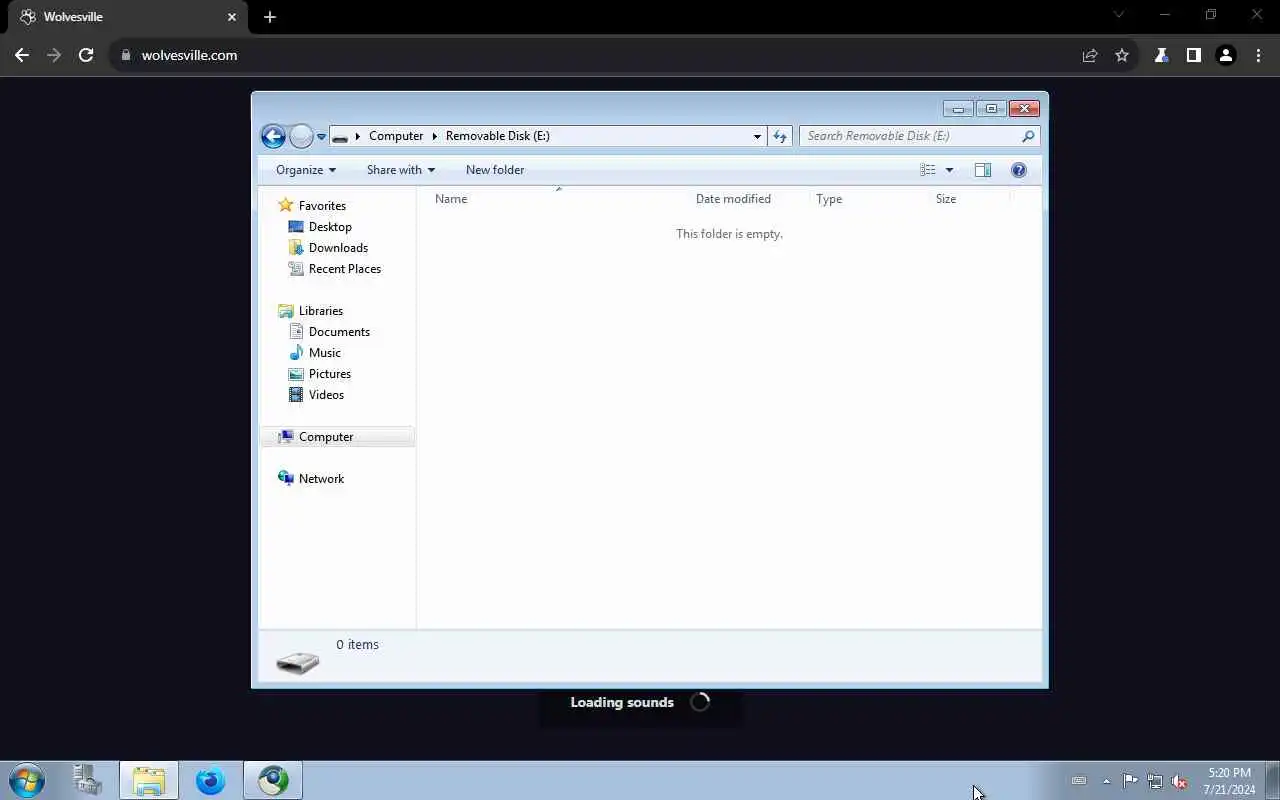Select Computer in the address breadcrumb
Viewport: 1280px width, 800px height.
click(x=396, y=136)
